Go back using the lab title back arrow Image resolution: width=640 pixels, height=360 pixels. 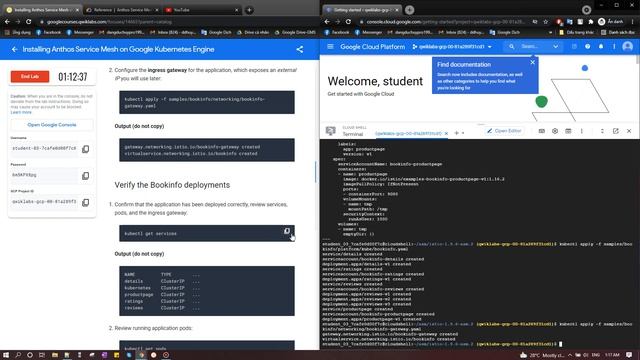[x=15, y=49]
